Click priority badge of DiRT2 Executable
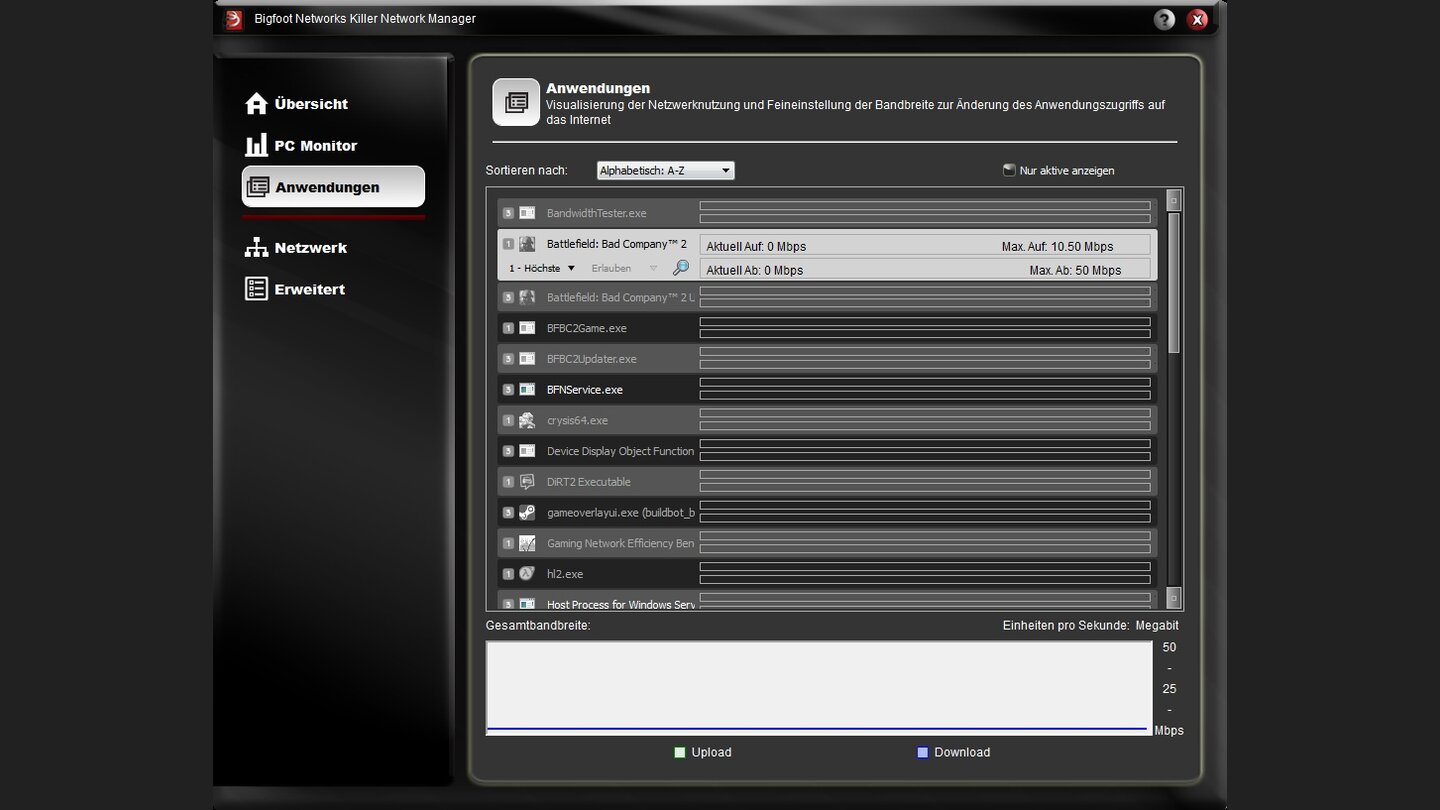Image resolution: width=1440 pixels, height=810 pixels. tap(508, 482)
